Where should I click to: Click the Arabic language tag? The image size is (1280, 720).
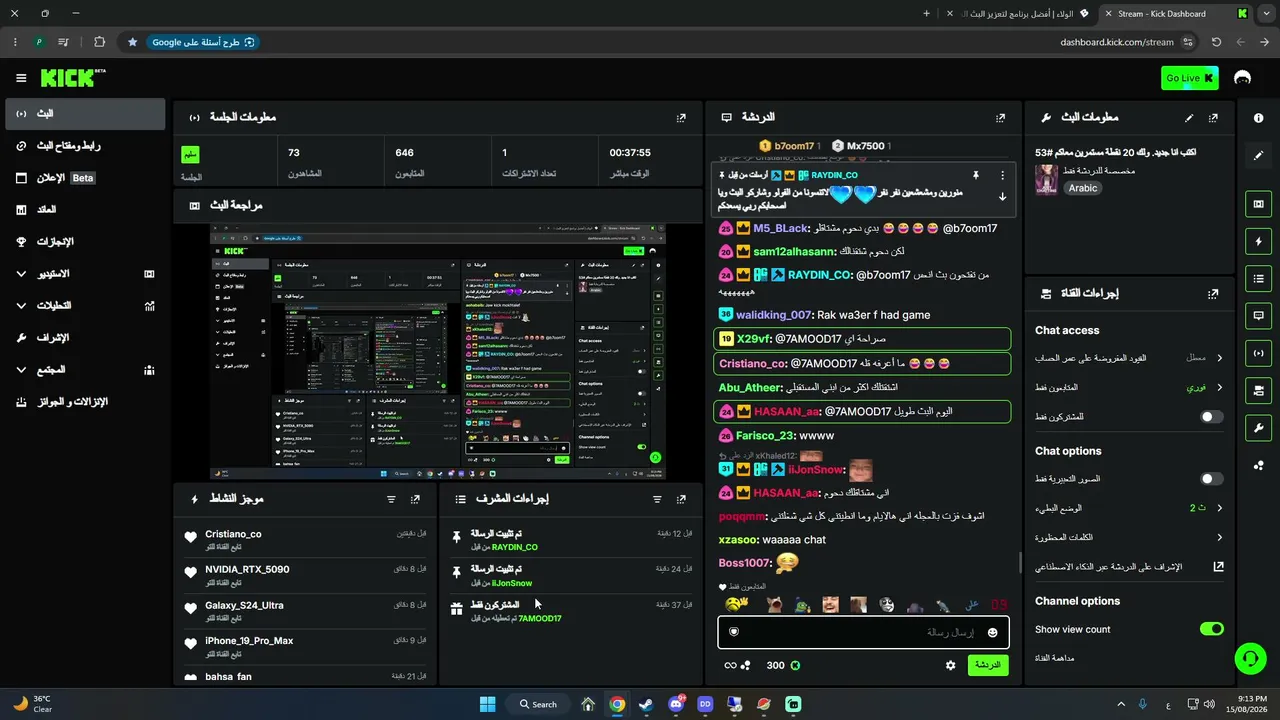click(x=1083, y=188)
